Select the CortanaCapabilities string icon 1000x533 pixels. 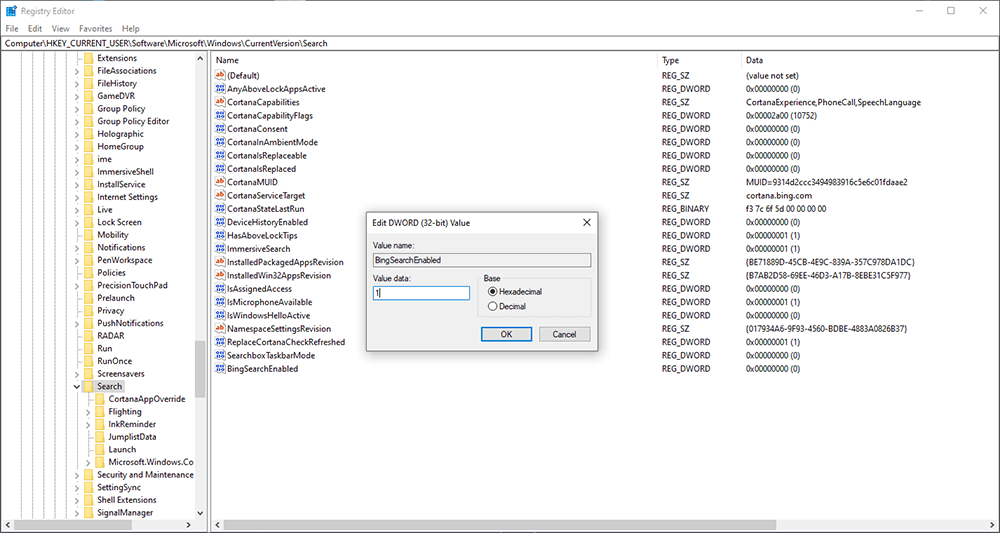[221, 102]
